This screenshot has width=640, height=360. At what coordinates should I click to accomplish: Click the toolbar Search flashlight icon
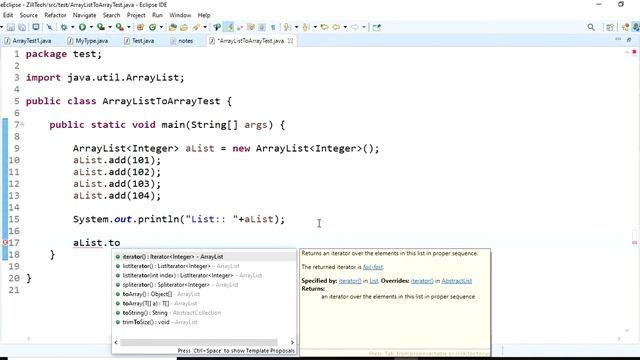[x=196, y=27]
